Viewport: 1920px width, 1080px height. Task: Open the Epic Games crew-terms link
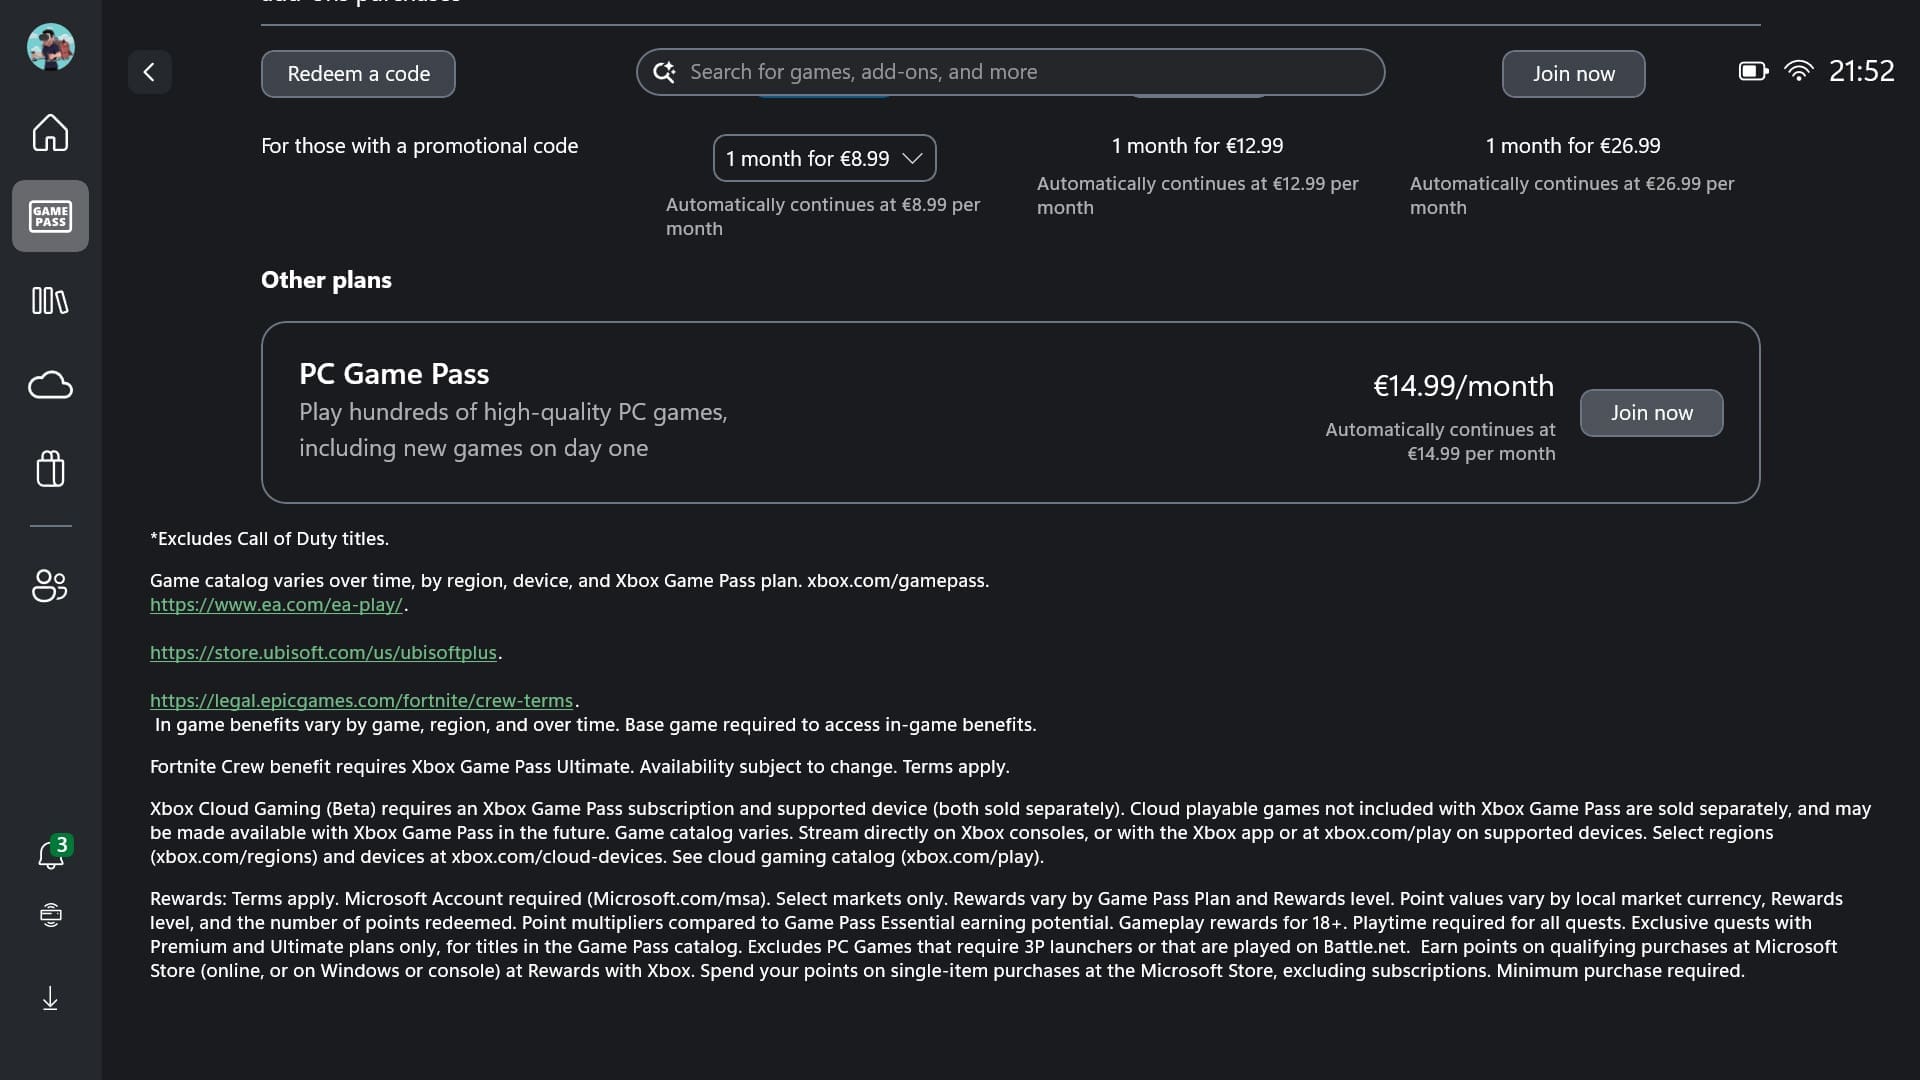(x=361, y=701)
